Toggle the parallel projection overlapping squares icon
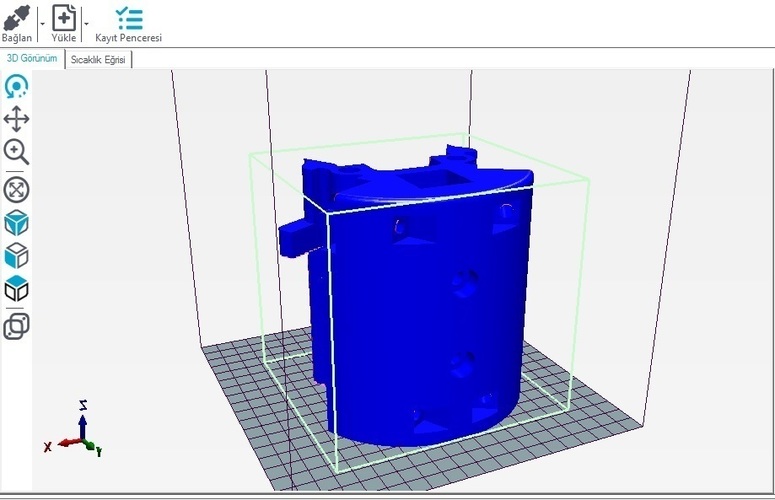Screen dimensions: 775x500 (16, 326)
